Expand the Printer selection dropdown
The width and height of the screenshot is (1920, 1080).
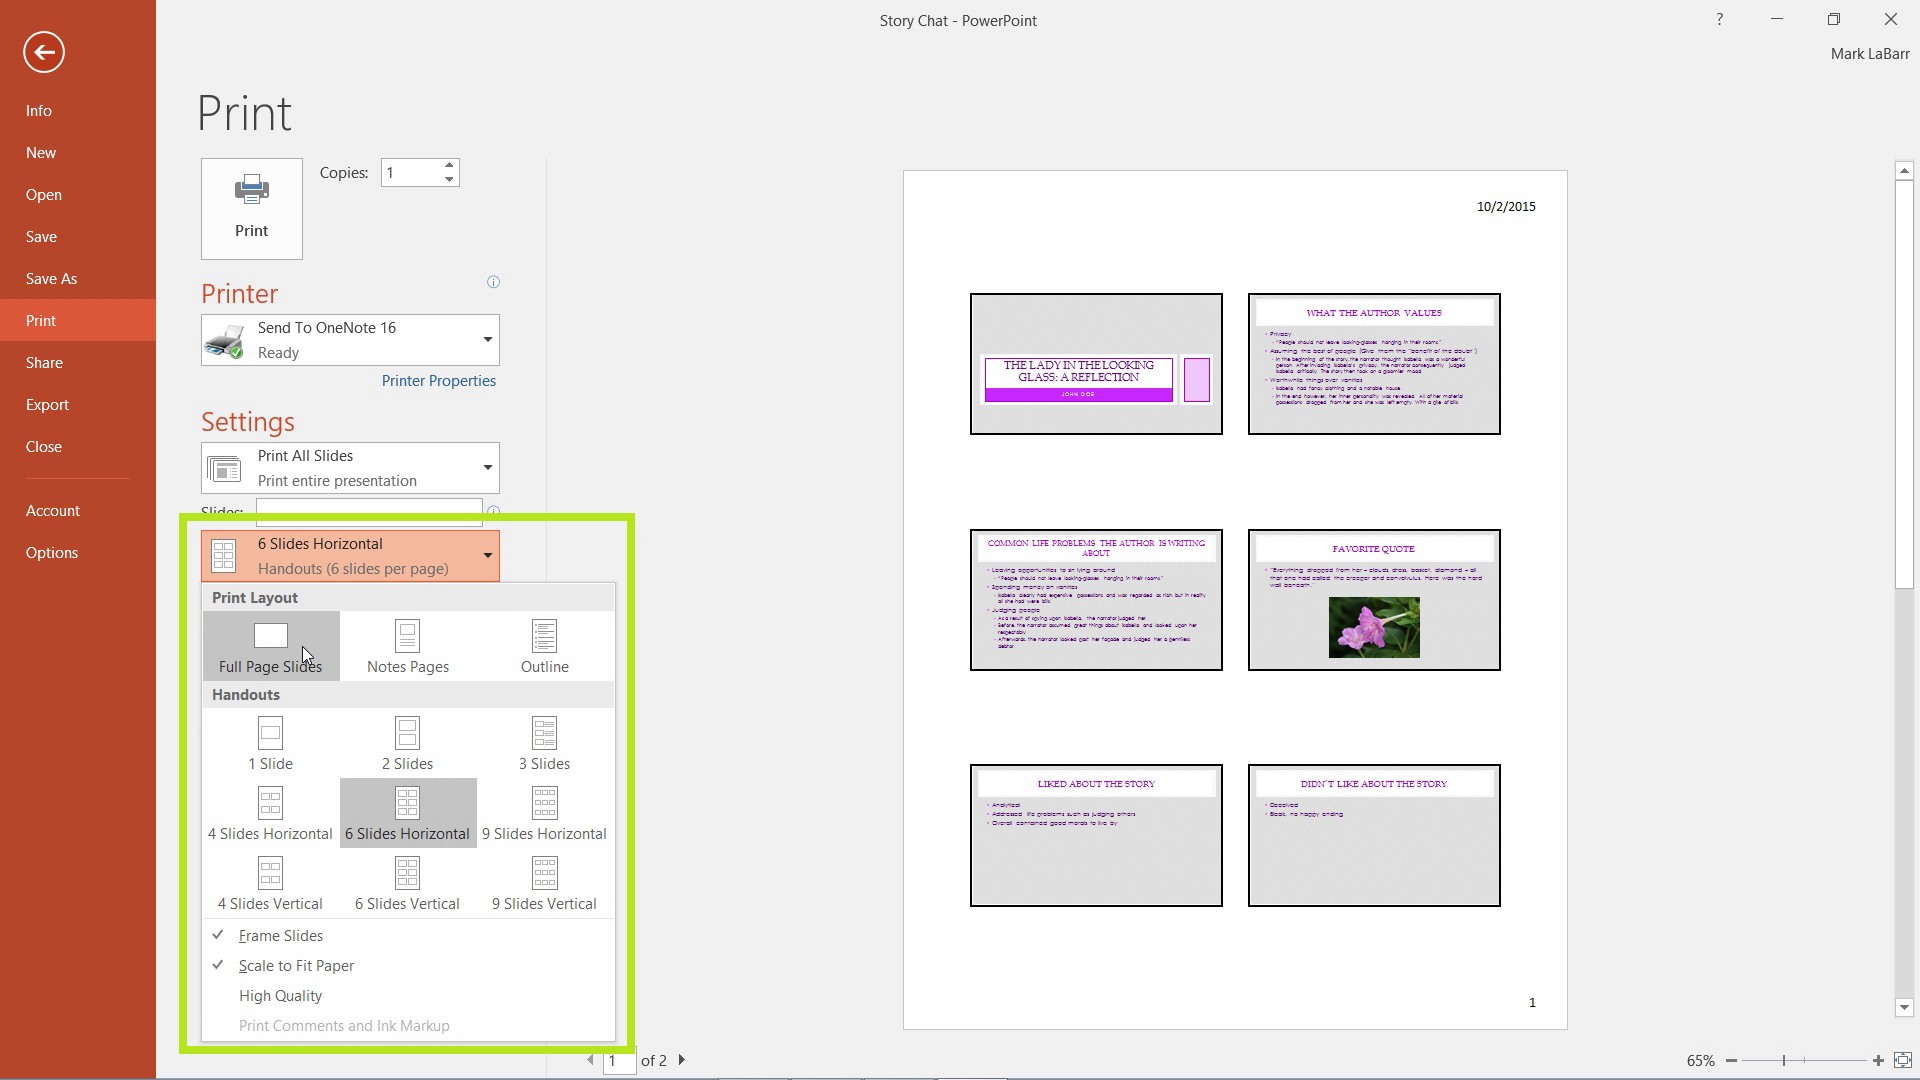(487, 339)
